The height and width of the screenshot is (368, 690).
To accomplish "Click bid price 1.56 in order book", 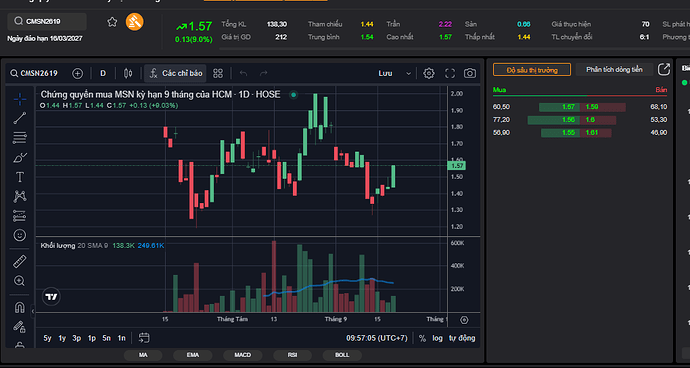I will tap(568, 120).
